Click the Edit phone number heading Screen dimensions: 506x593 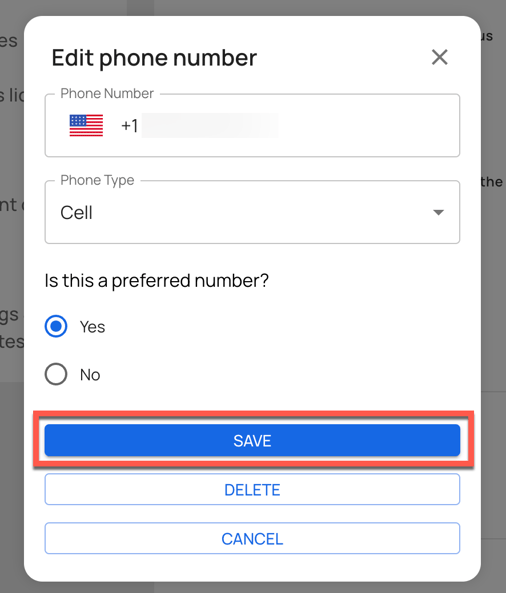[154, 58]
